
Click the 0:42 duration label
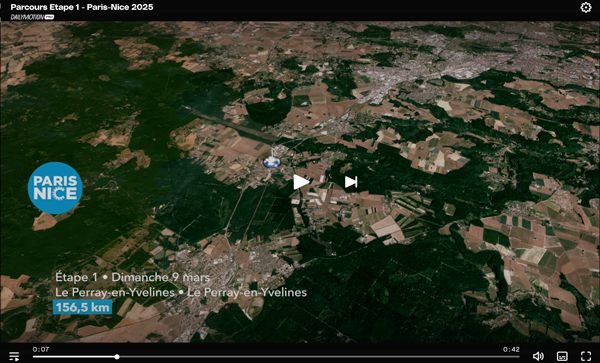(x=511, y=349)
